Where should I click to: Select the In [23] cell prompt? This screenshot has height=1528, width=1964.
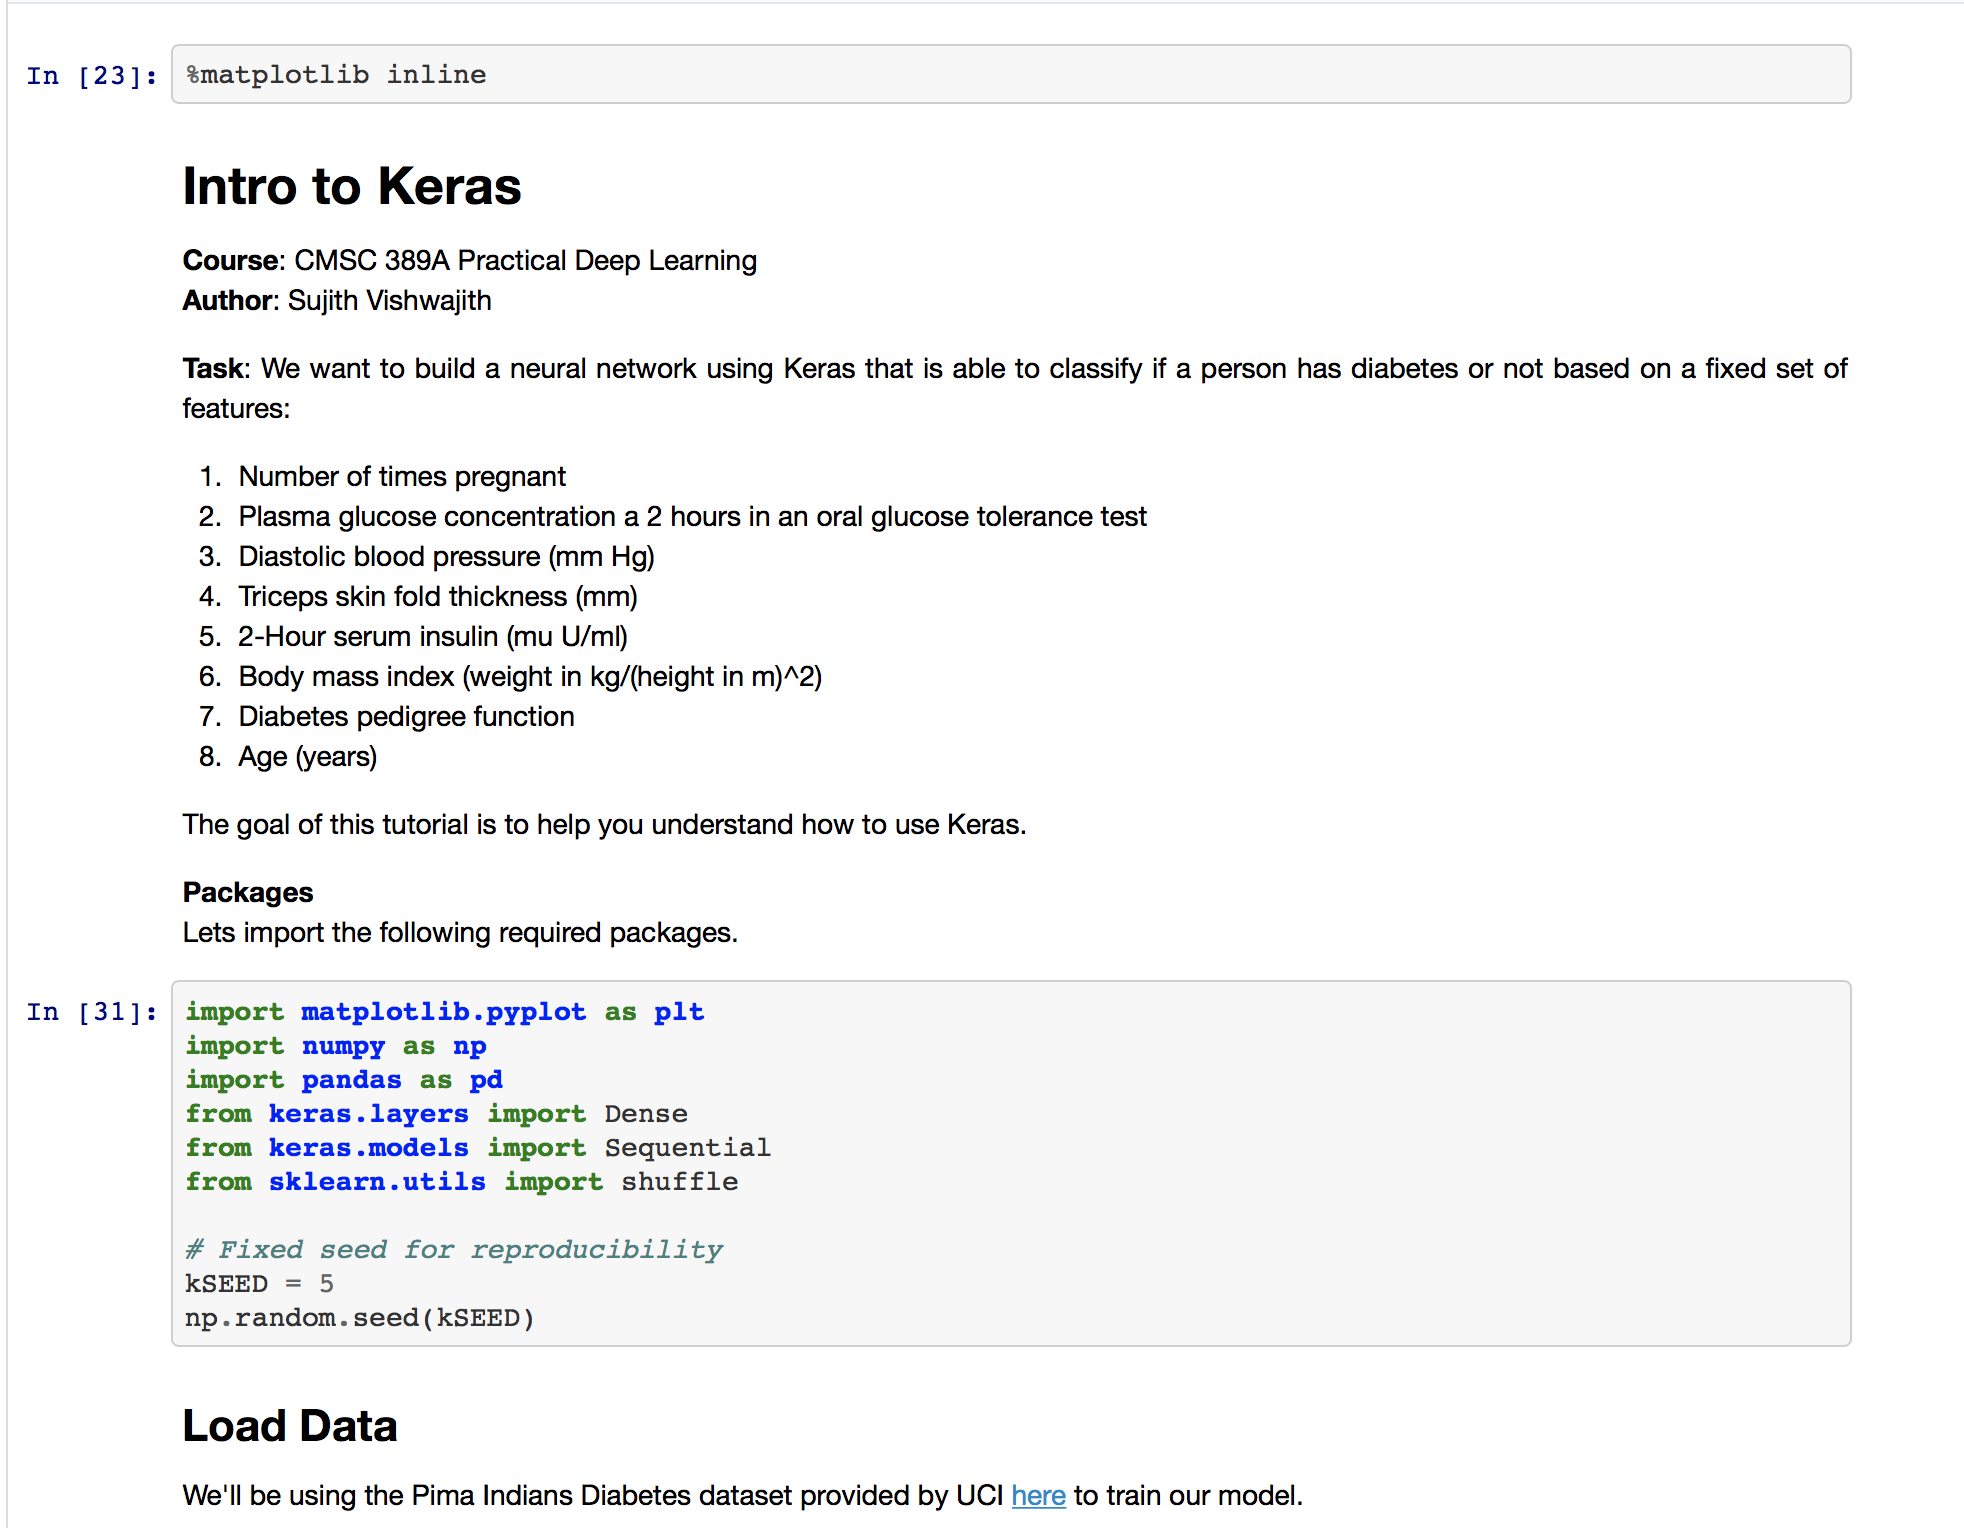[x=91, y=76]
